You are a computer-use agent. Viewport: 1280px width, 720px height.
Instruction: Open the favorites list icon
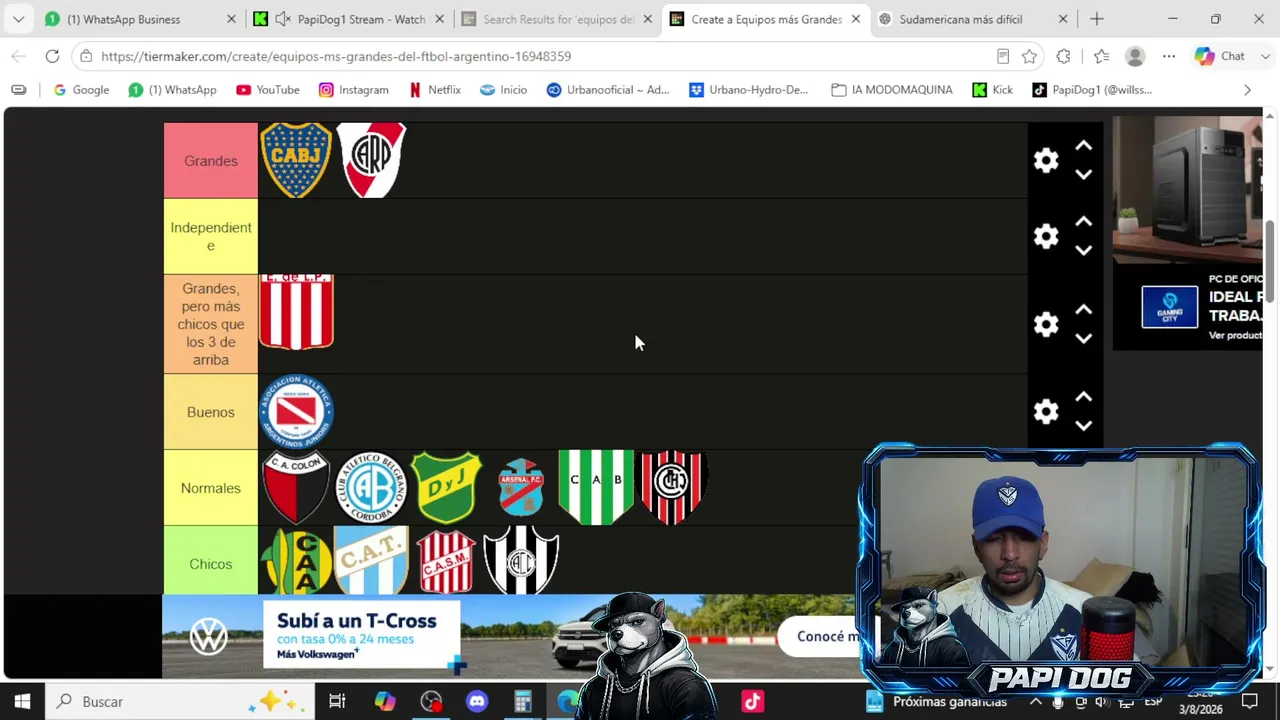click(1101, 56)
